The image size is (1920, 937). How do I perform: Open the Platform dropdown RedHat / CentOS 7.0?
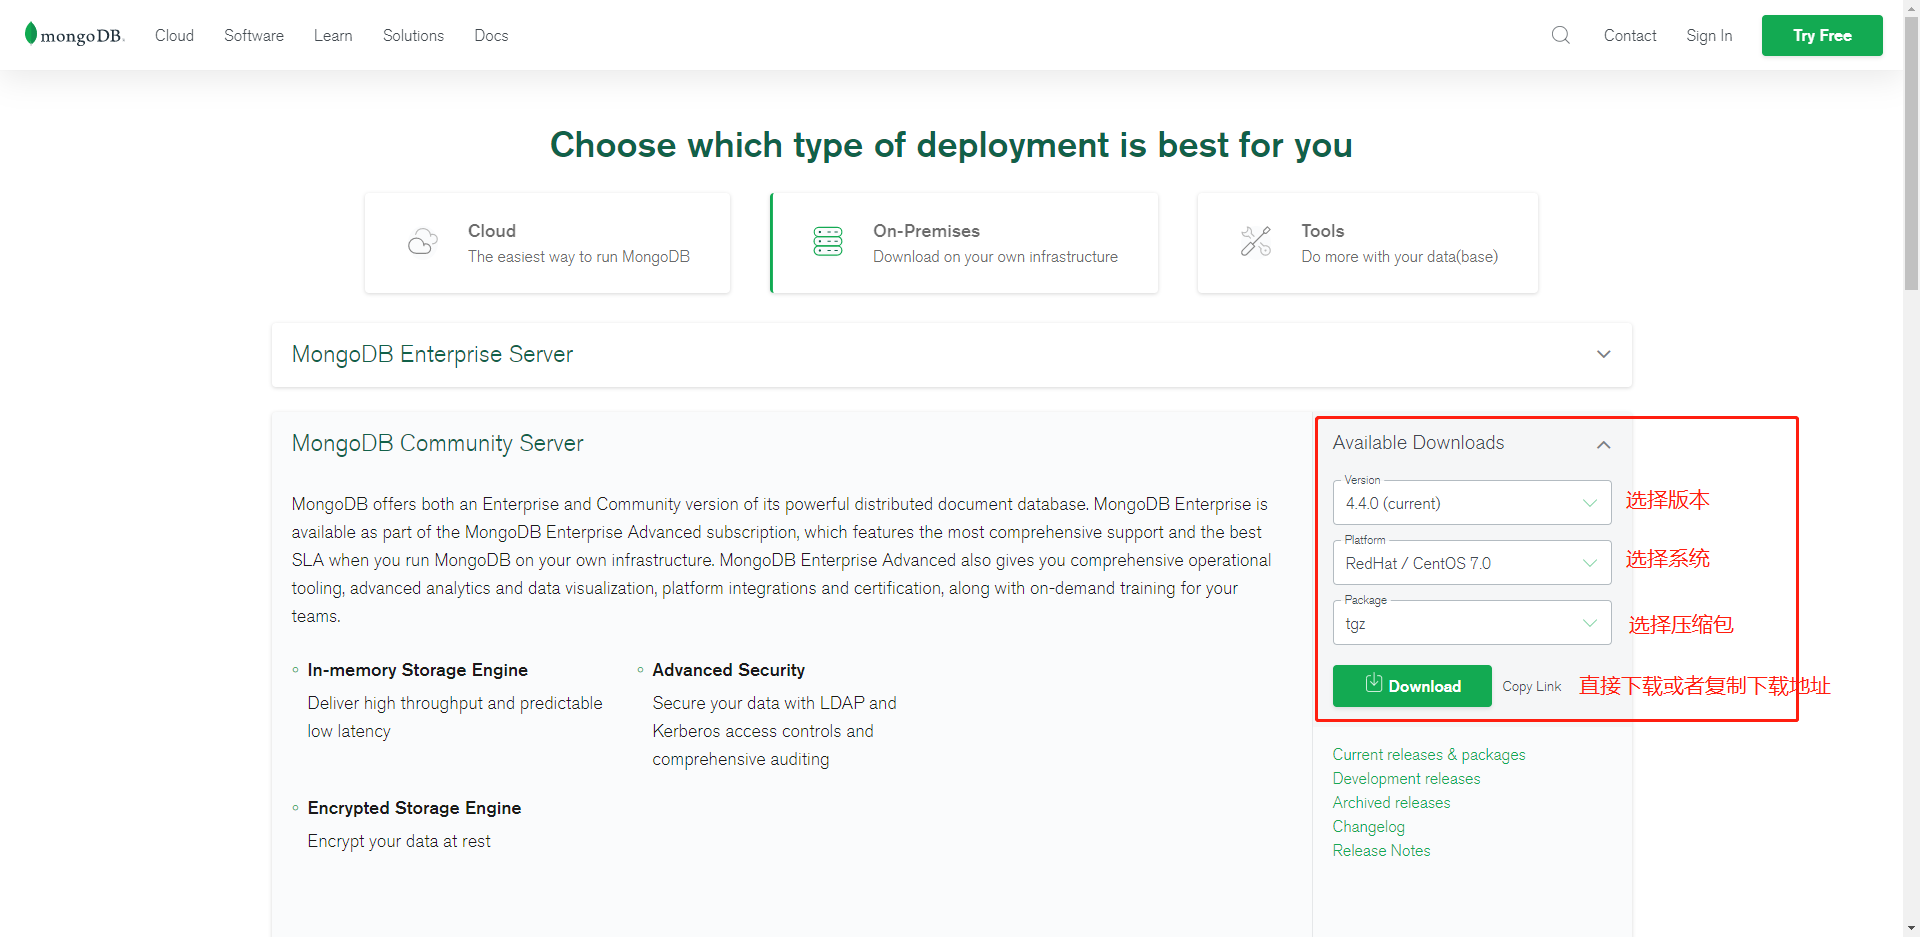(1472, 563)
